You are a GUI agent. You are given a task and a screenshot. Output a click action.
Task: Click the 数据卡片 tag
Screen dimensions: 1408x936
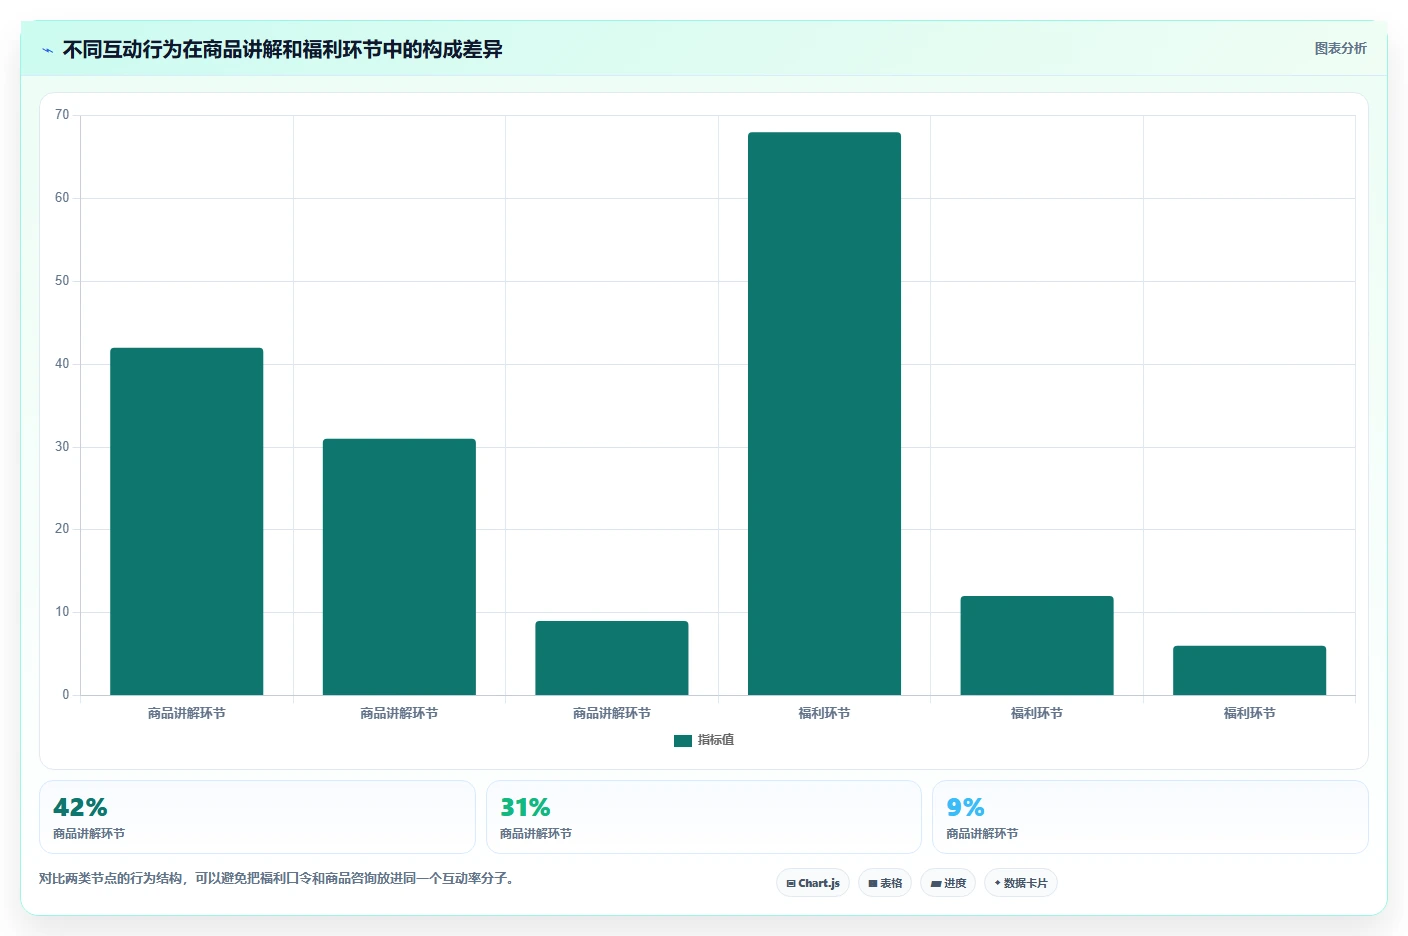pyautogui.click(x=1021, y=883)
